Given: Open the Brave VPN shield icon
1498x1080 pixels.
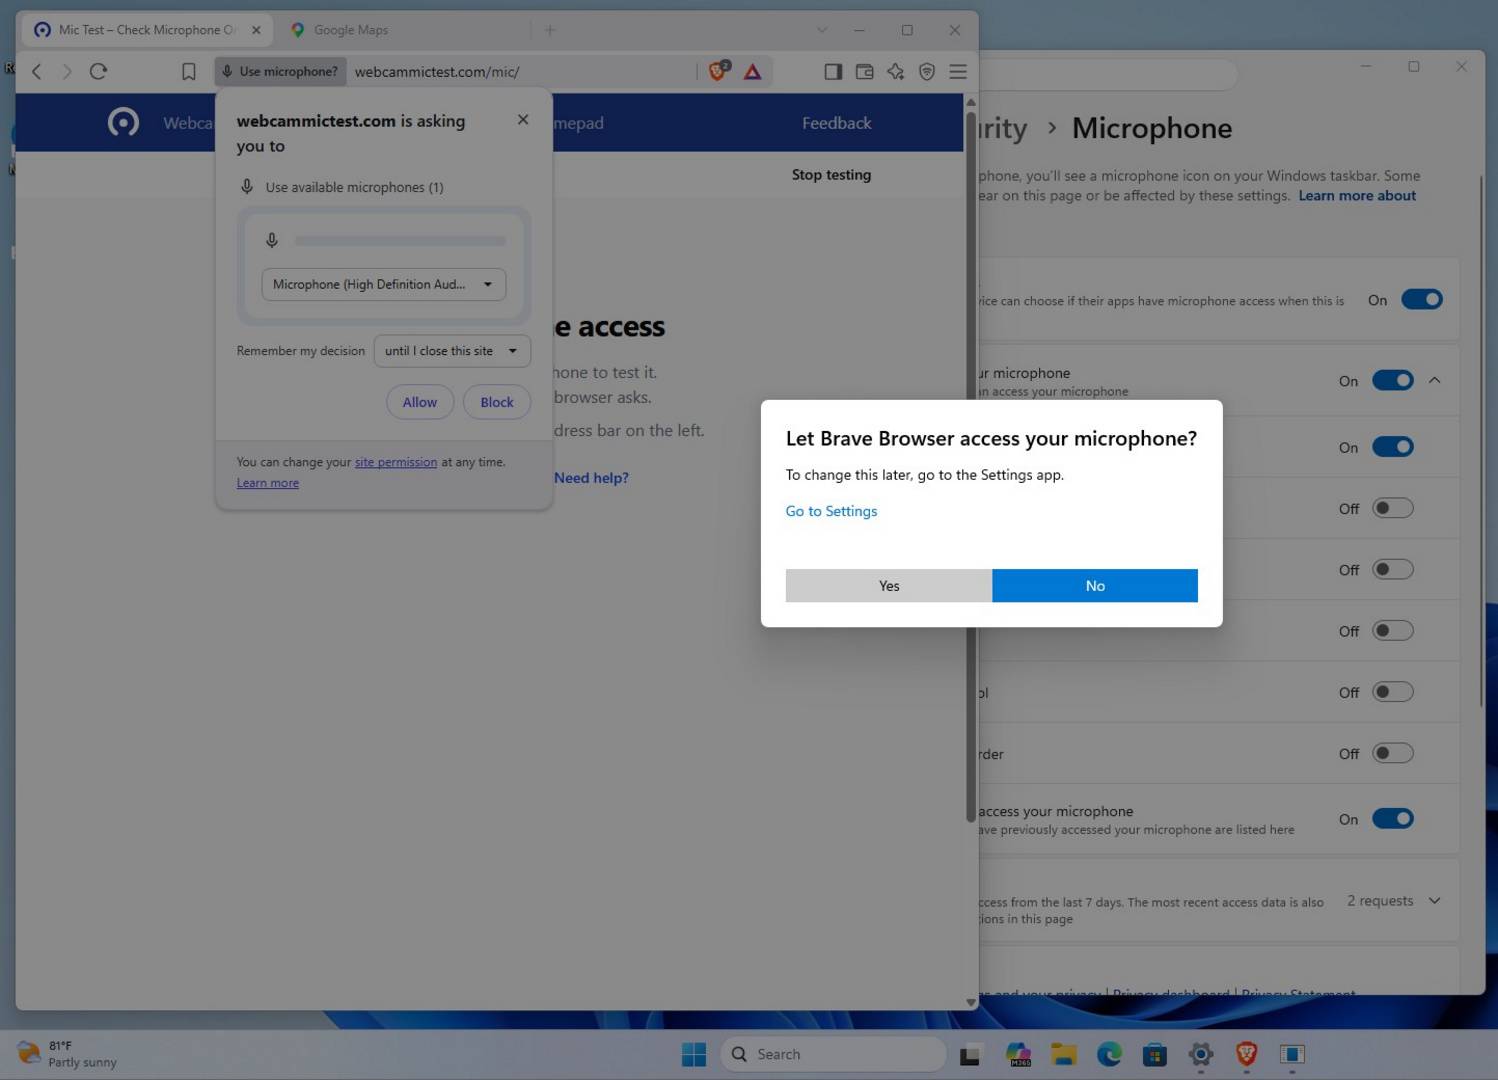Looking at the screenshot, I should (x=927, y=71).
